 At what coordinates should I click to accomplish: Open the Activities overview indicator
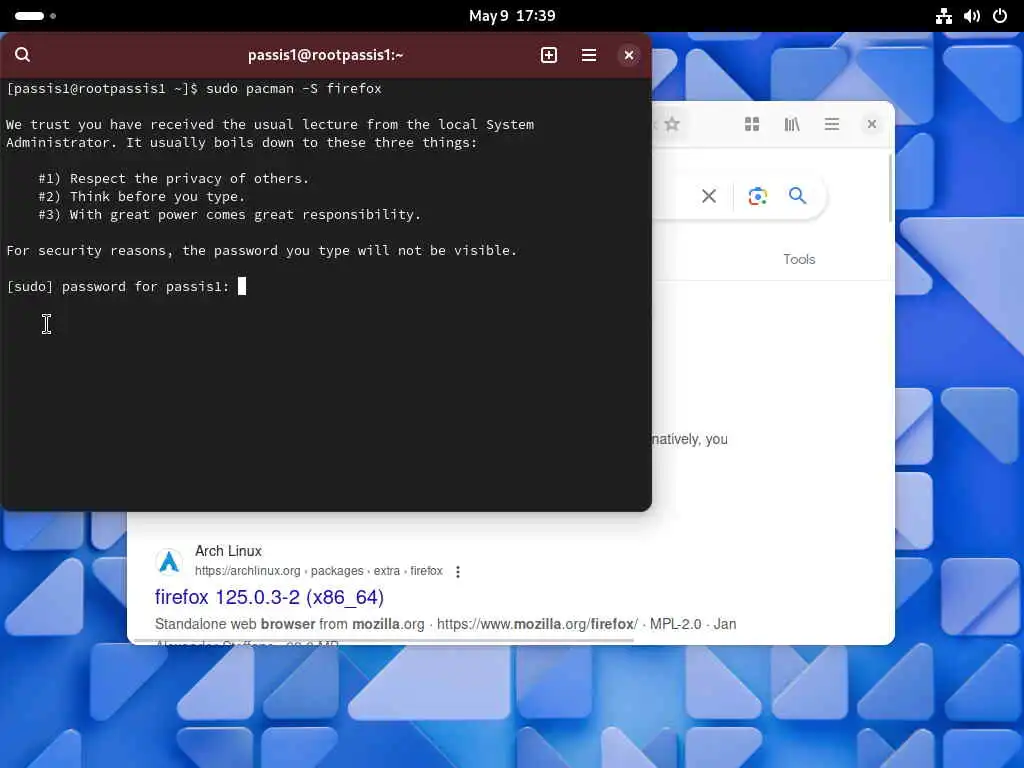pyautogui.click(x=35, y=16)
